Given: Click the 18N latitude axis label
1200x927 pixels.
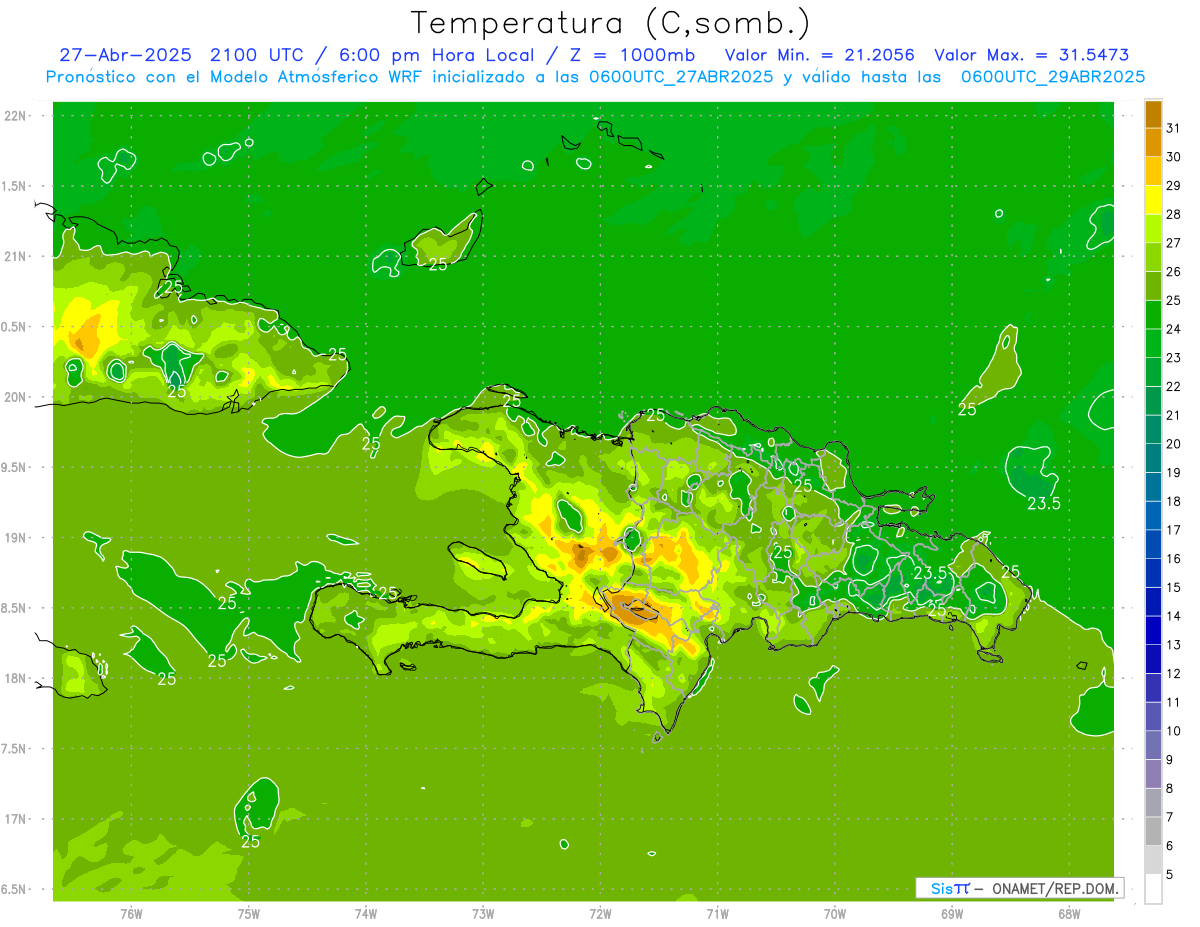Looking at the screenshot, I should (15, 679).
